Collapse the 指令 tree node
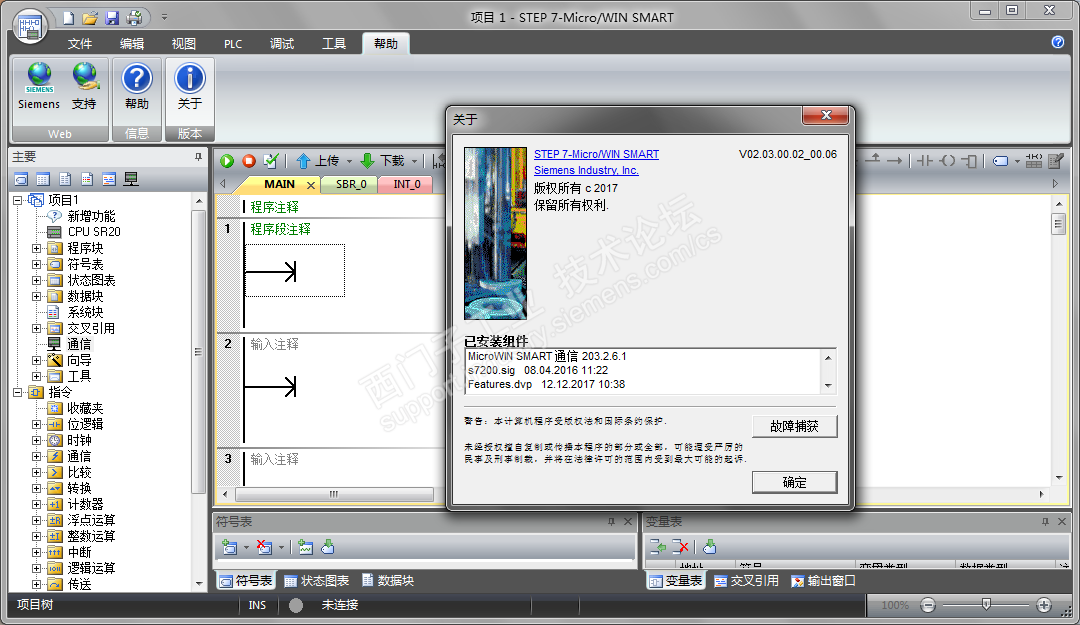This screenshot has width=1080, height=625. point(17,392)
